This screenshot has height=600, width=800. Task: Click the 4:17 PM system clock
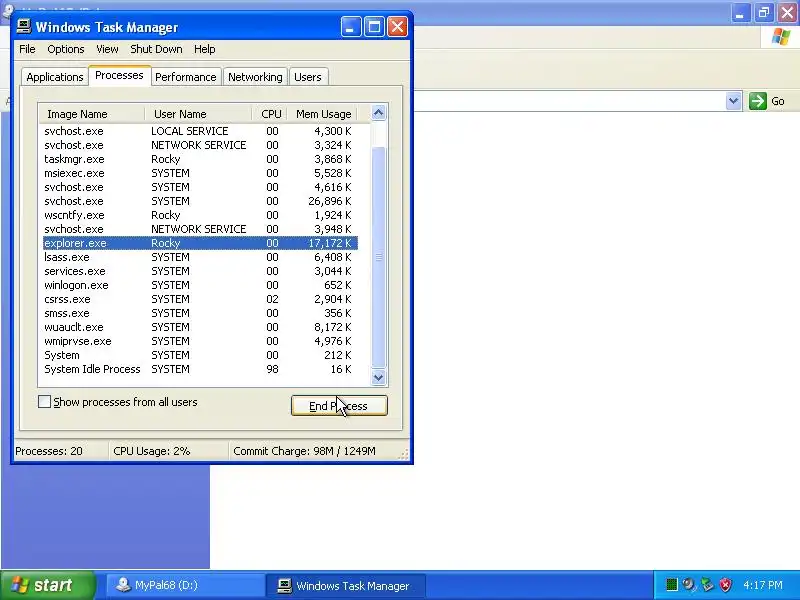(x=763, y=585)
